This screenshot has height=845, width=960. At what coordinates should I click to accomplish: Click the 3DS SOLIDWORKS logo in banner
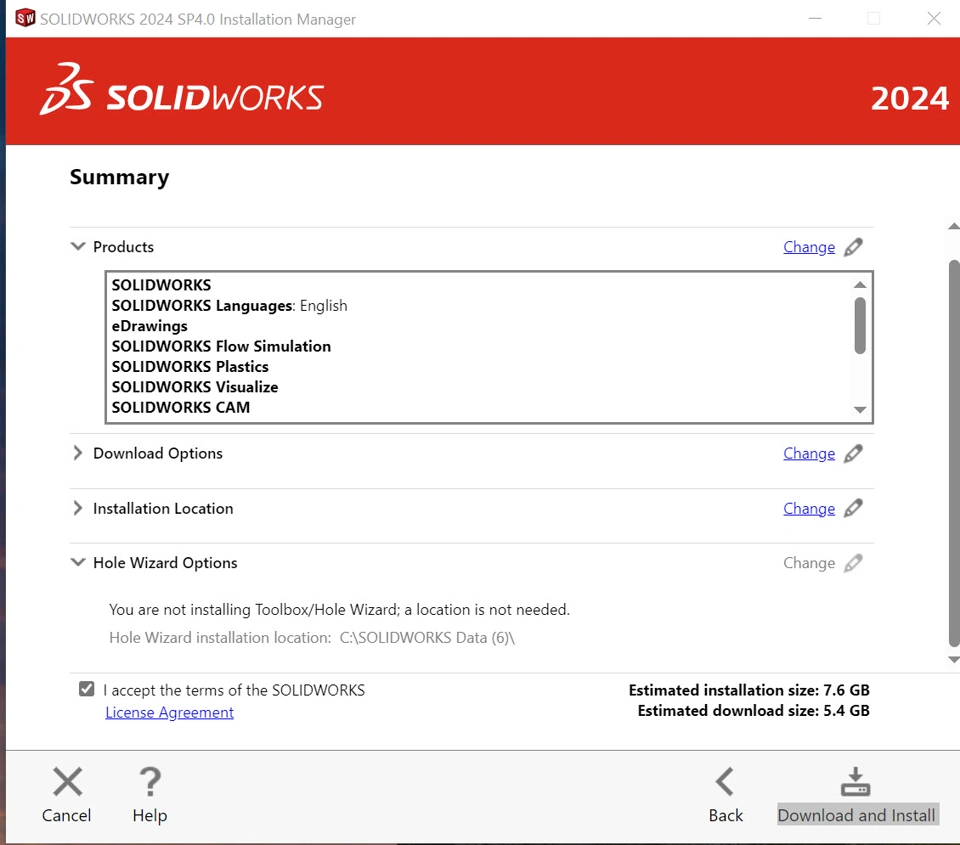pos(182,90)
